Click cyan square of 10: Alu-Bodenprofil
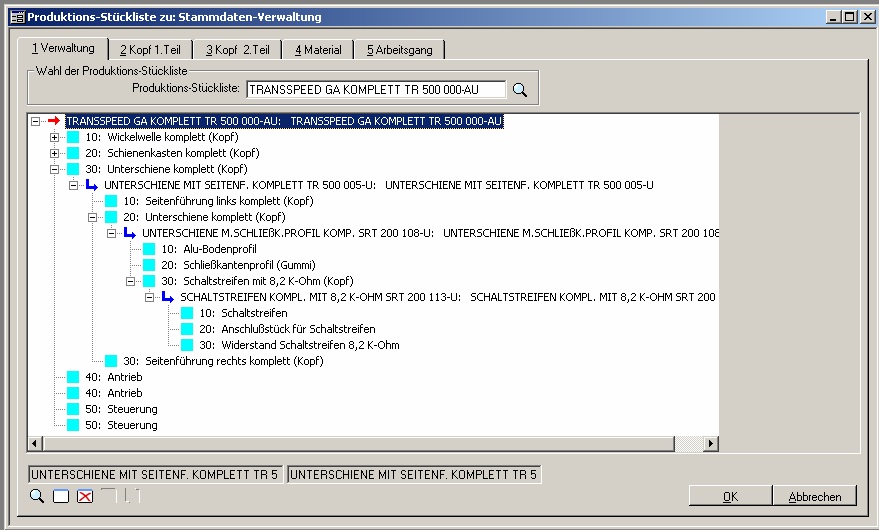879x530 pixels. 149,248
